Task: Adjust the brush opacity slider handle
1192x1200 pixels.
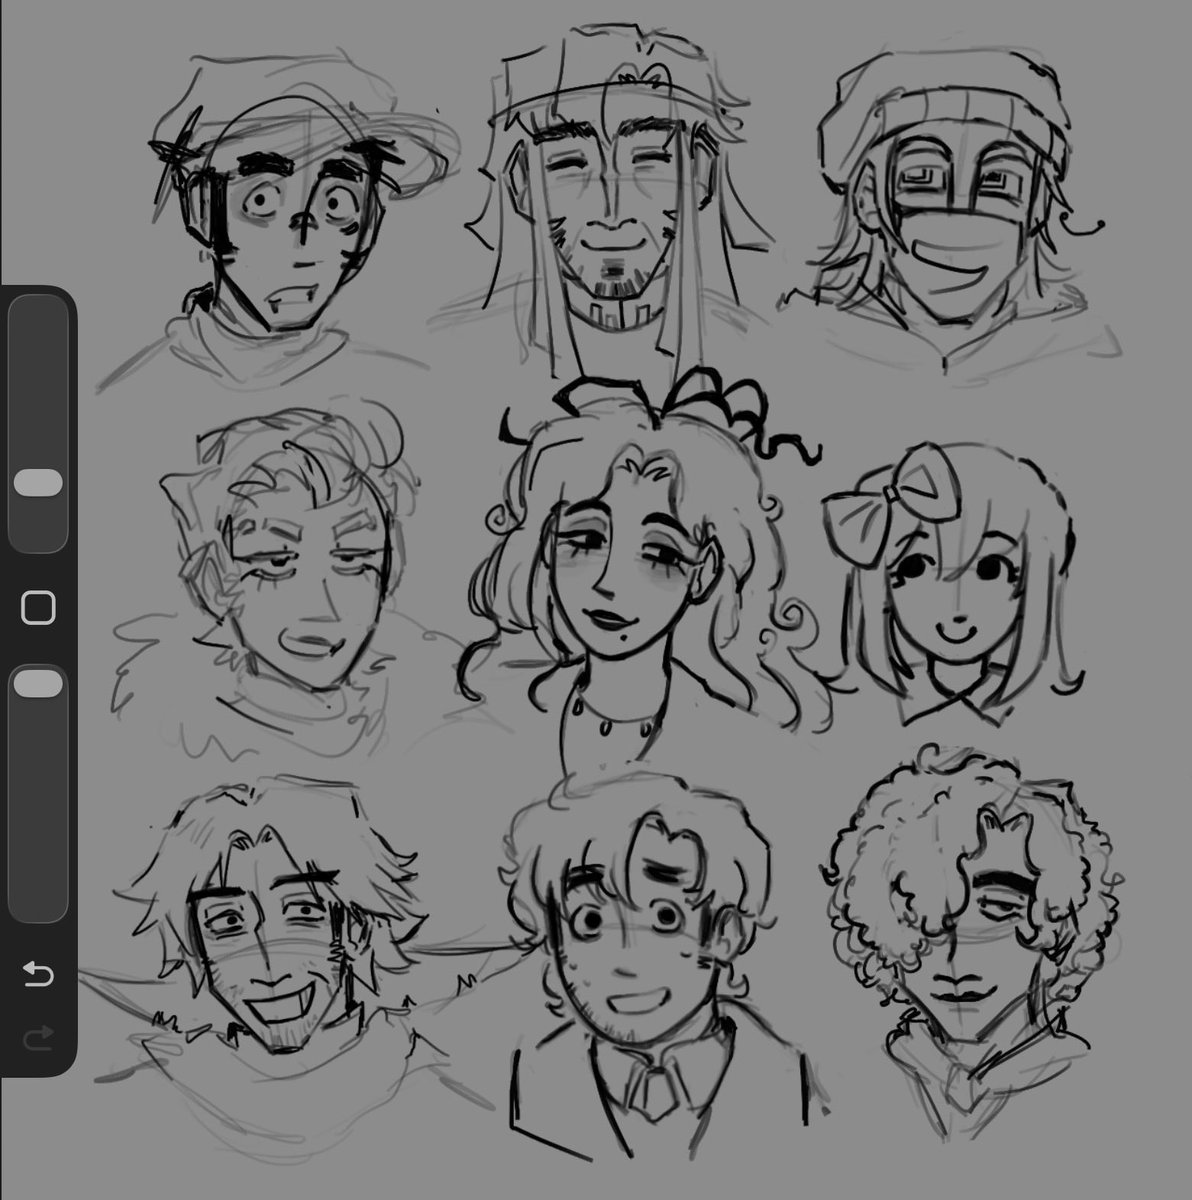Action: pyautogui.click(x=38, y=683)
